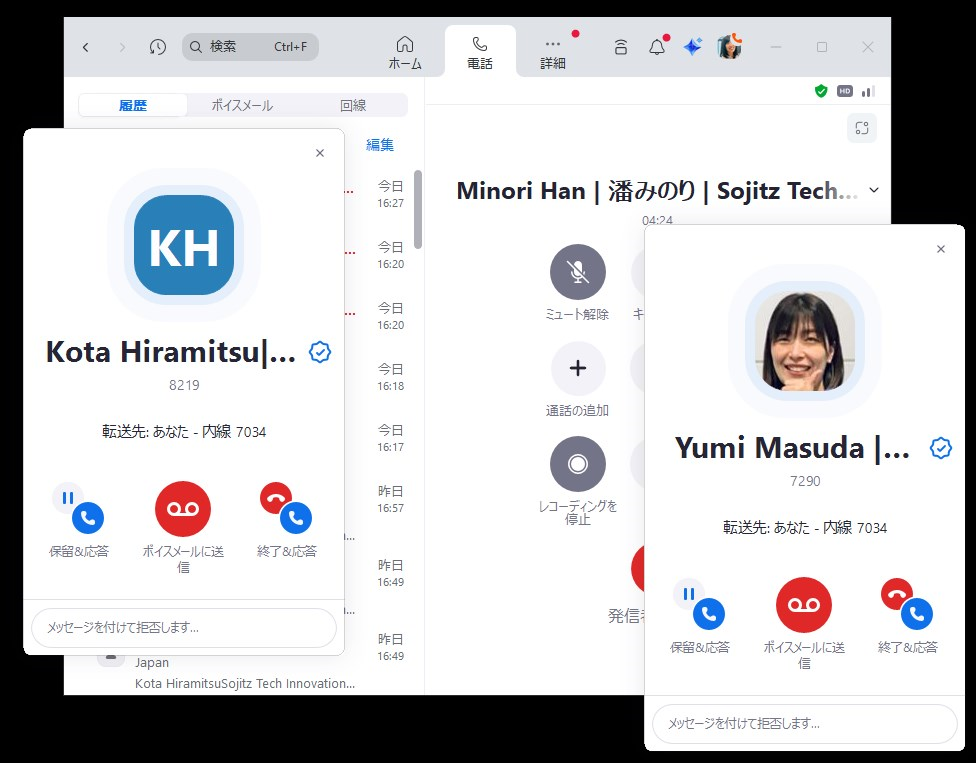Click 終了&応答 in Yumi Masuda popup
Image resolution: width=976 pixels, height=763 pixels.
(908, 606)
